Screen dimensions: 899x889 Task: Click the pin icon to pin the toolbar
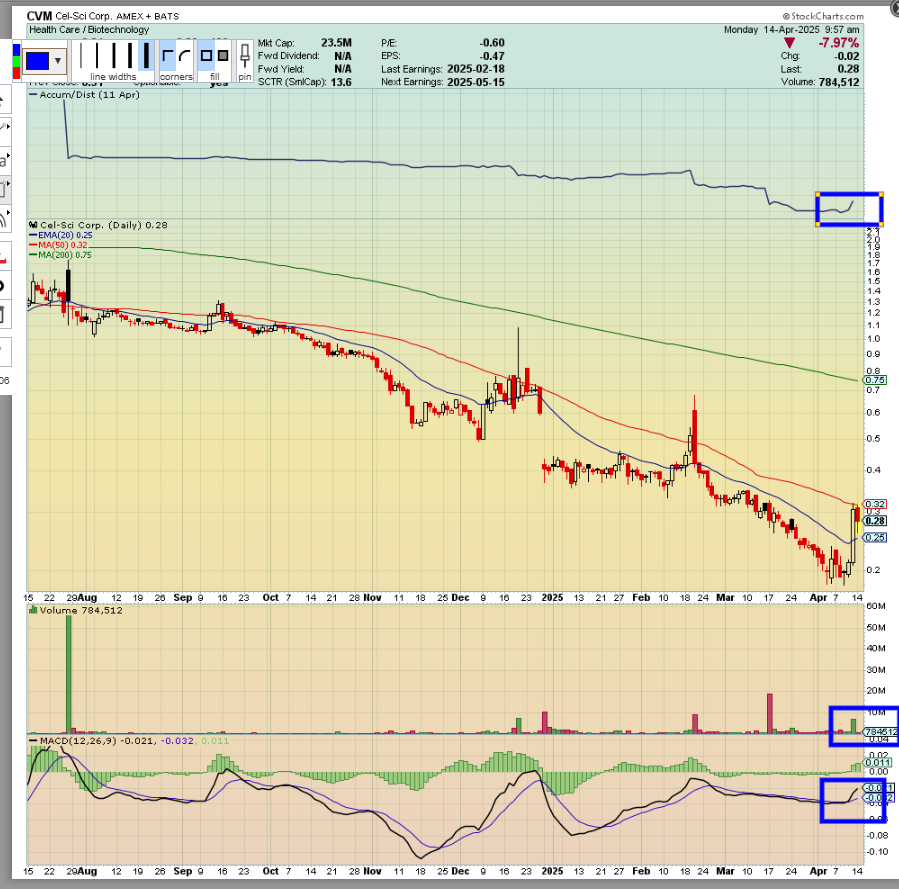pos(245,56)
